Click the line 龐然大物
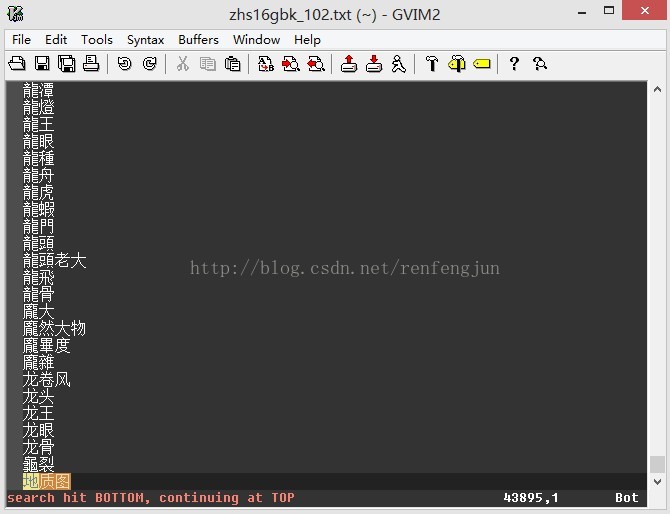The width and height of the screenshot is (670, 514). tap(55, 328)
